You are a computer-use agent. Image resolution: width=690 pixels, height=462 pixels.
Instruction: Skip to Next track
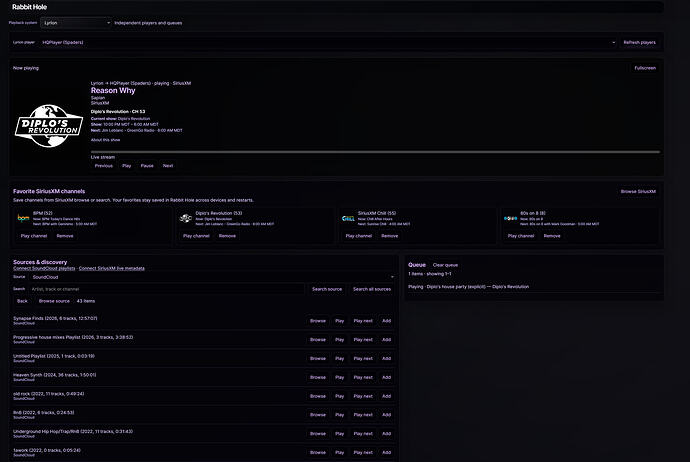pos(168,166)
